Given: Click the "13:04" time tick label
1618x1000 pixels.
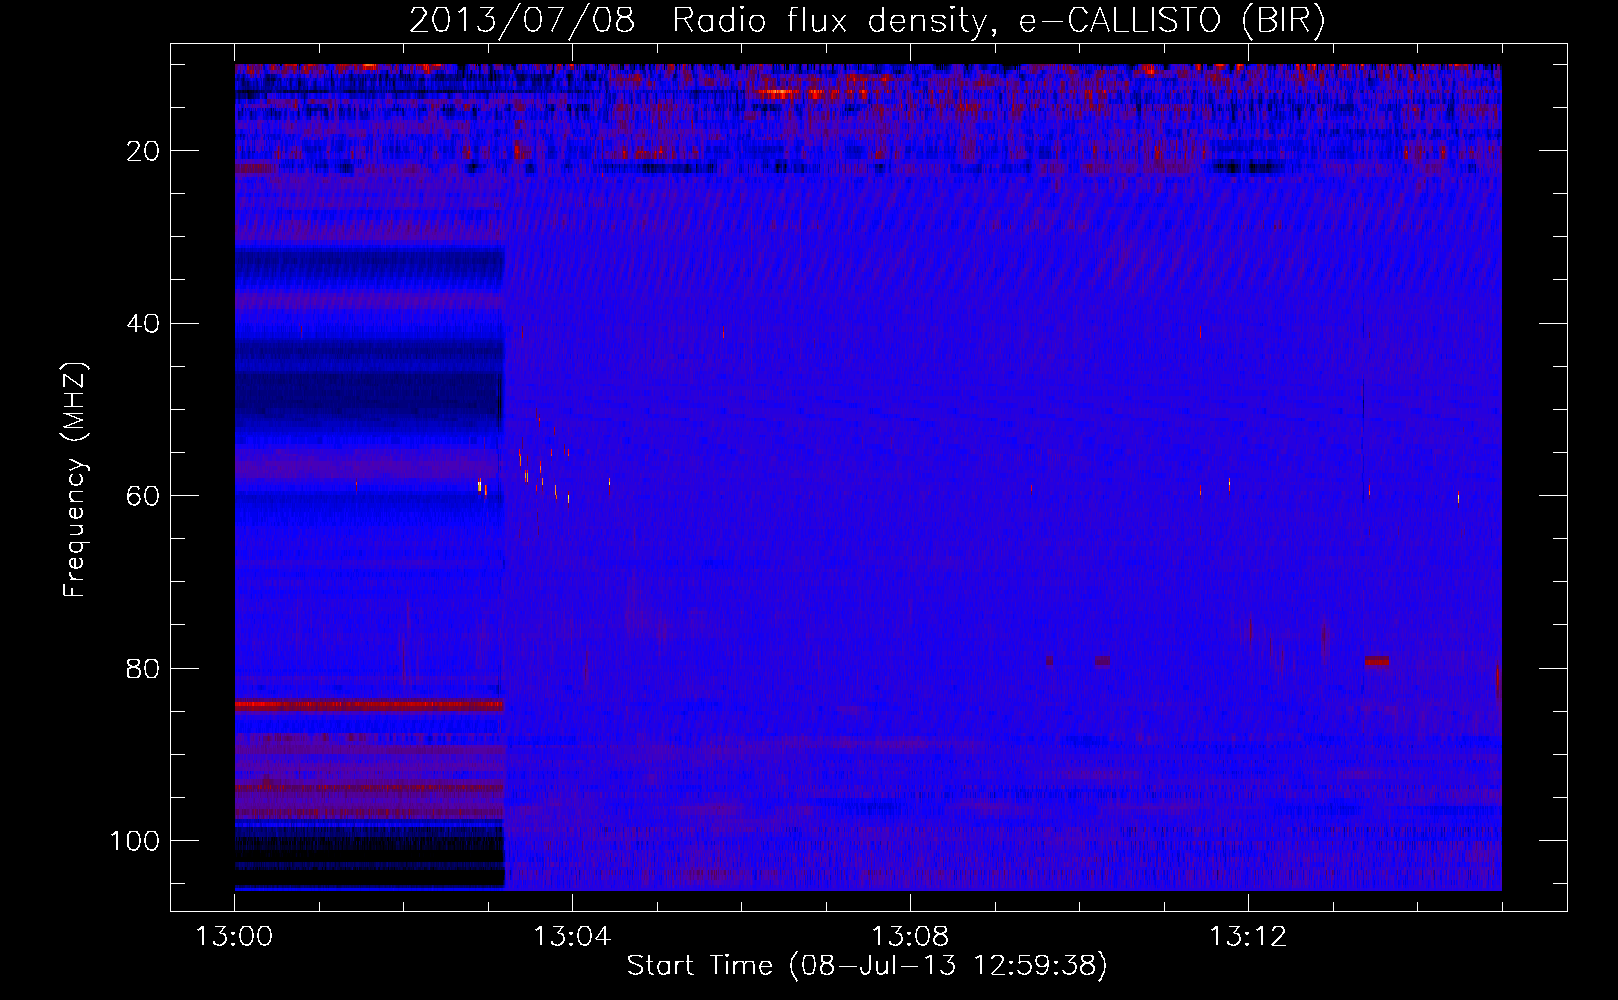Looking at the screenshot, I should 572,937.
